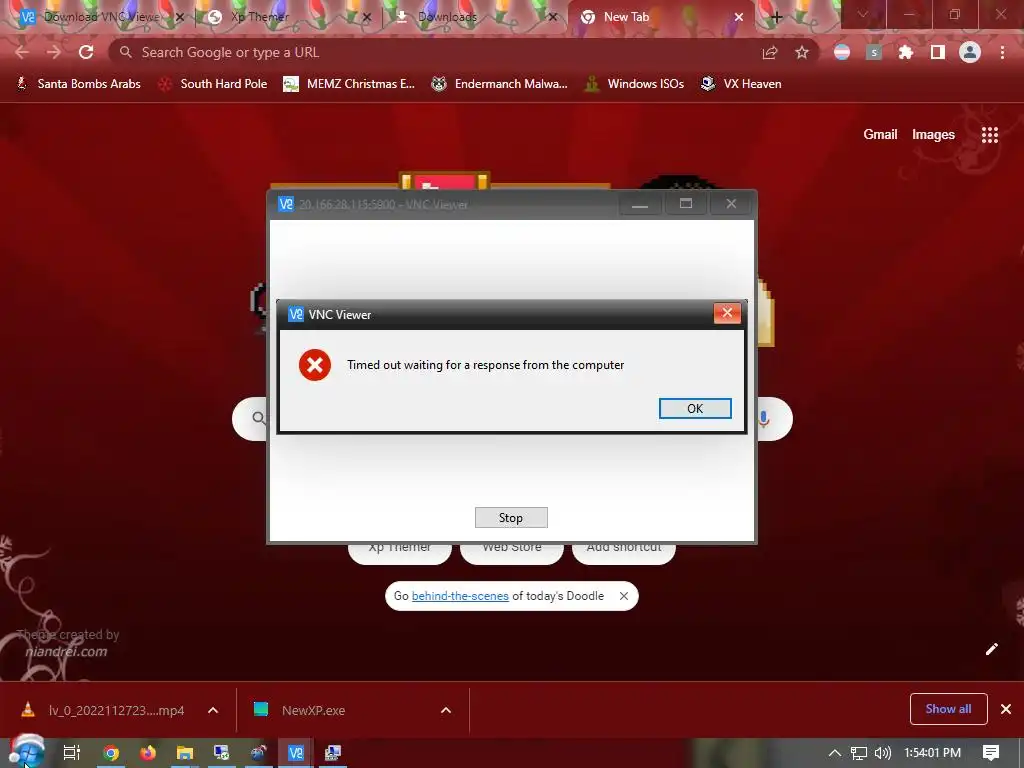1024x768 pixels.
Task: Open the VX Heaven bookmark
Action: click(741, 84)
